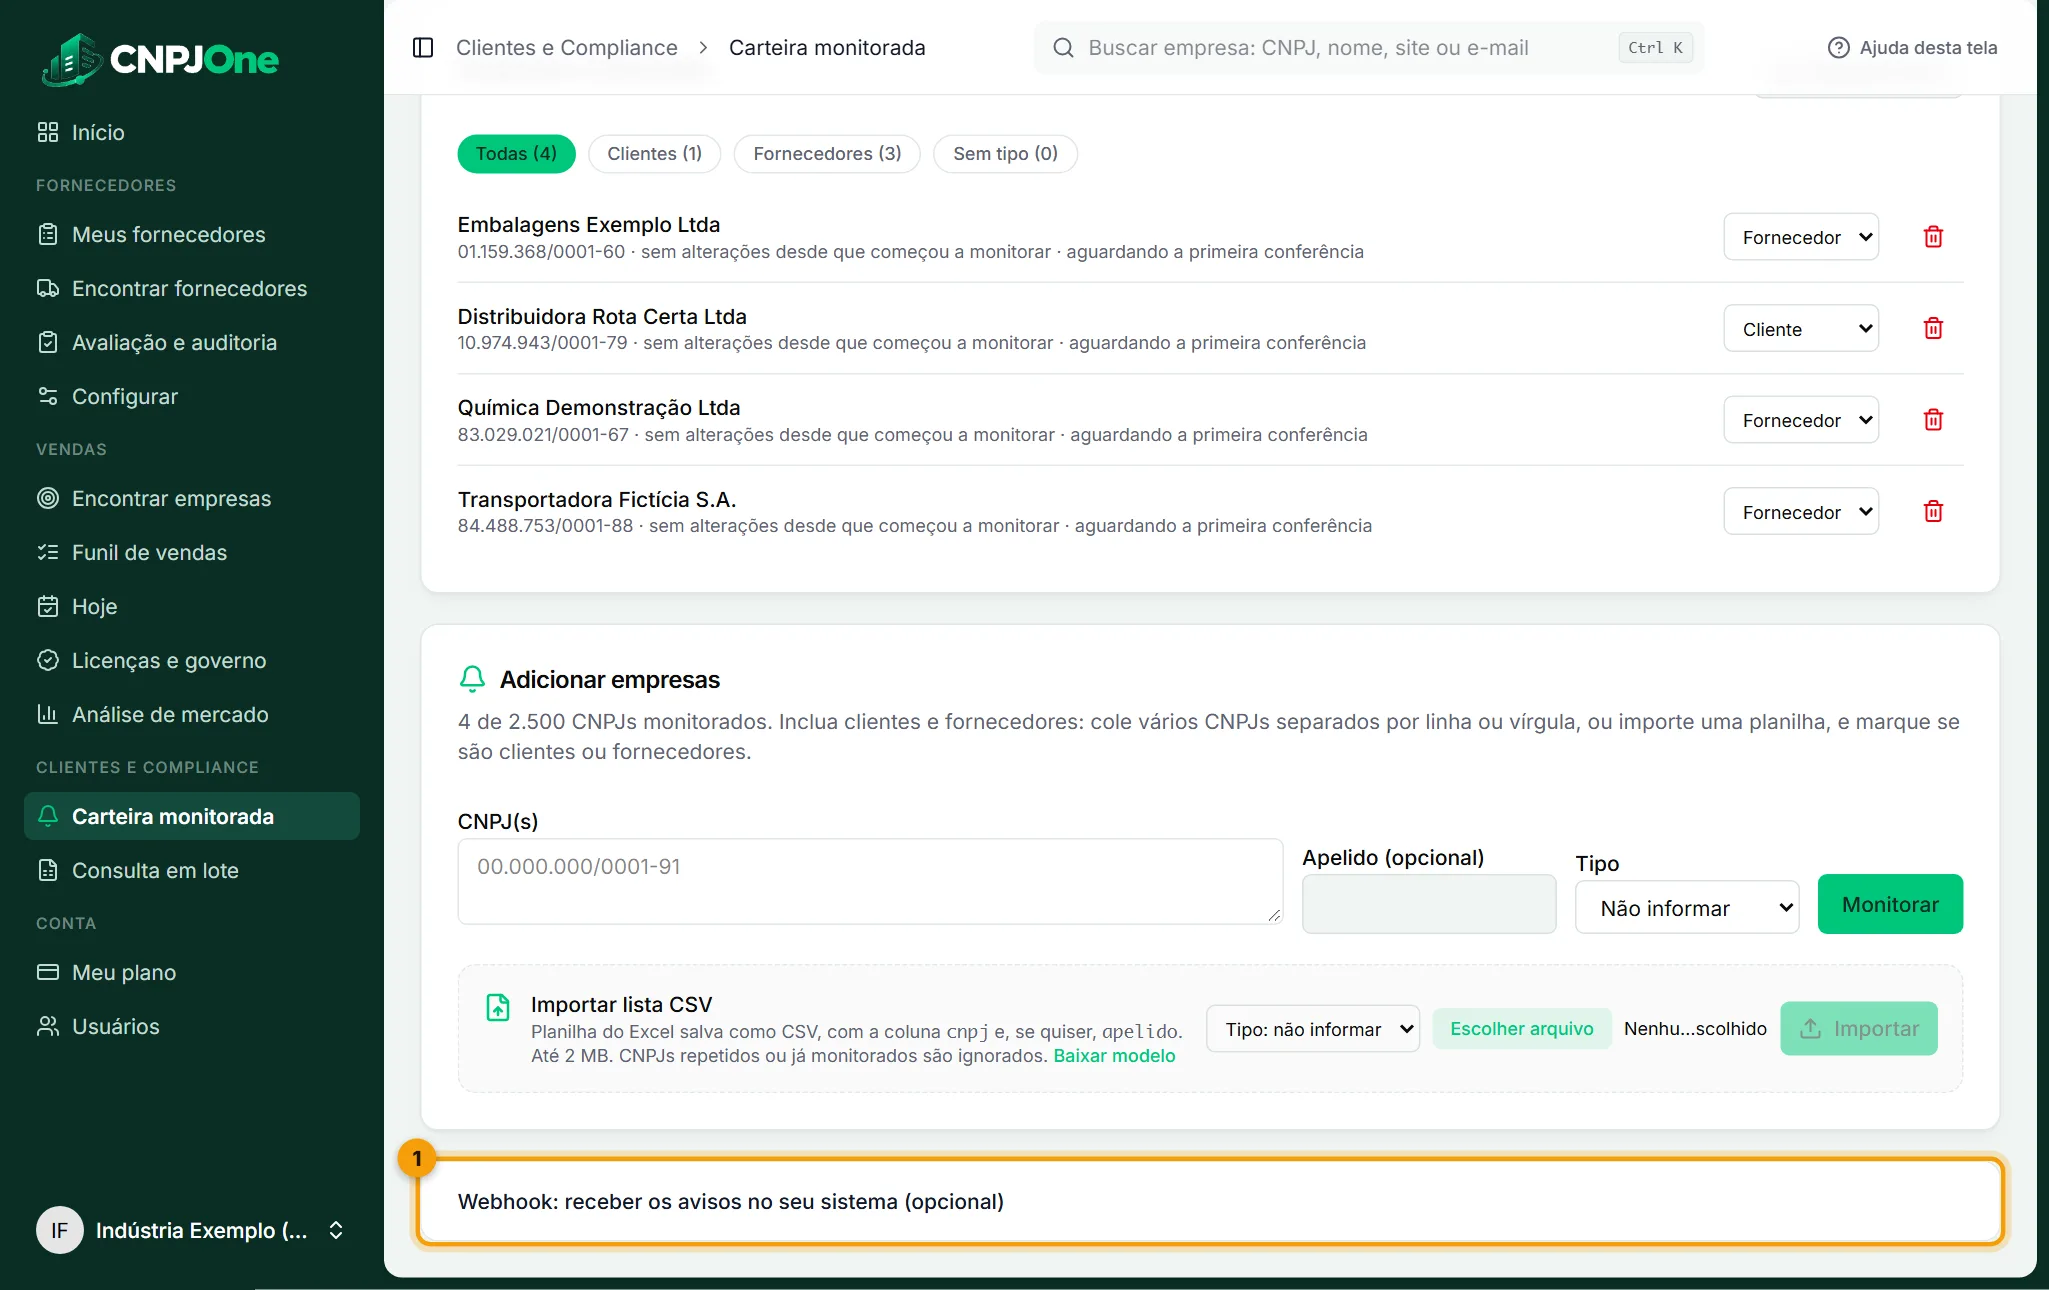Open Avaliação e auditoria
The width and height of the screenshot is (2049, 1290).
point(192,342)
